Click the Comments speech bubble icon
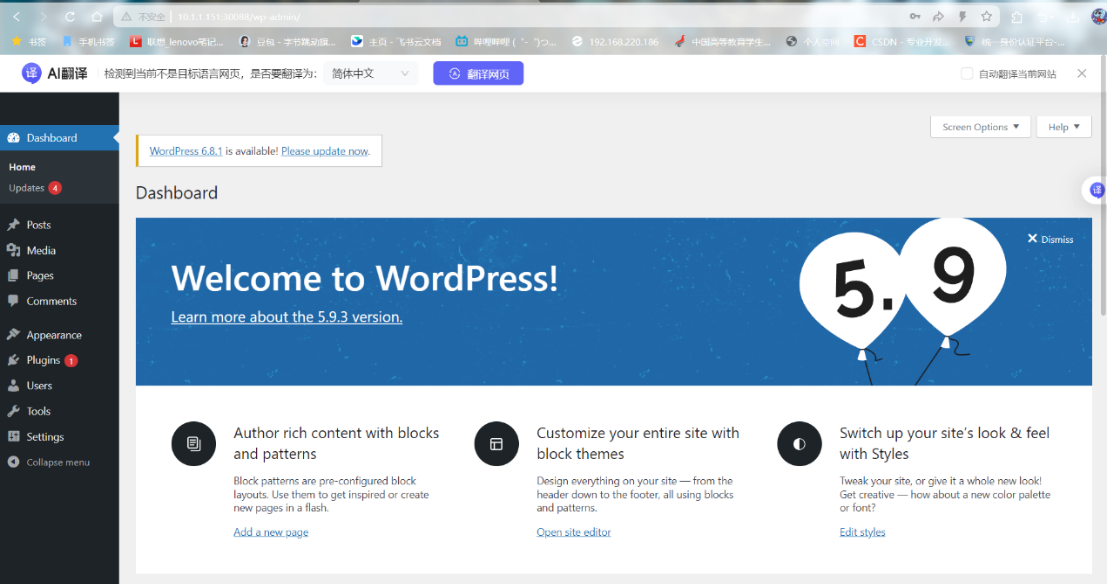 (x=13, y=301)
